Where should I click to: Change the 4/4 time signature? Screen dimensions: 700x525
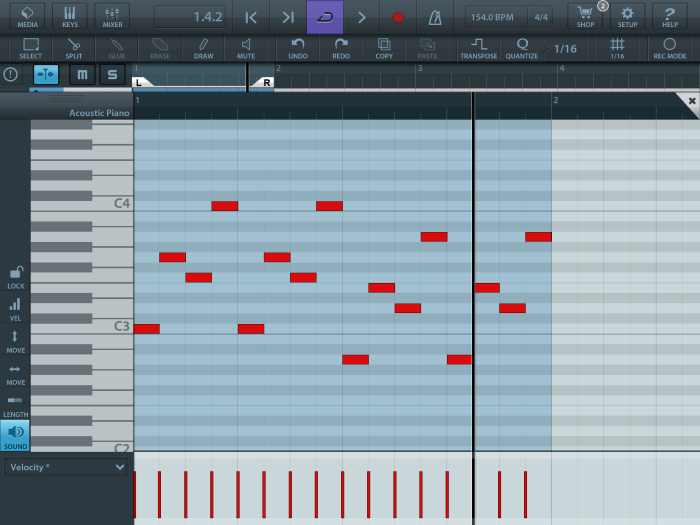[541, 17]
